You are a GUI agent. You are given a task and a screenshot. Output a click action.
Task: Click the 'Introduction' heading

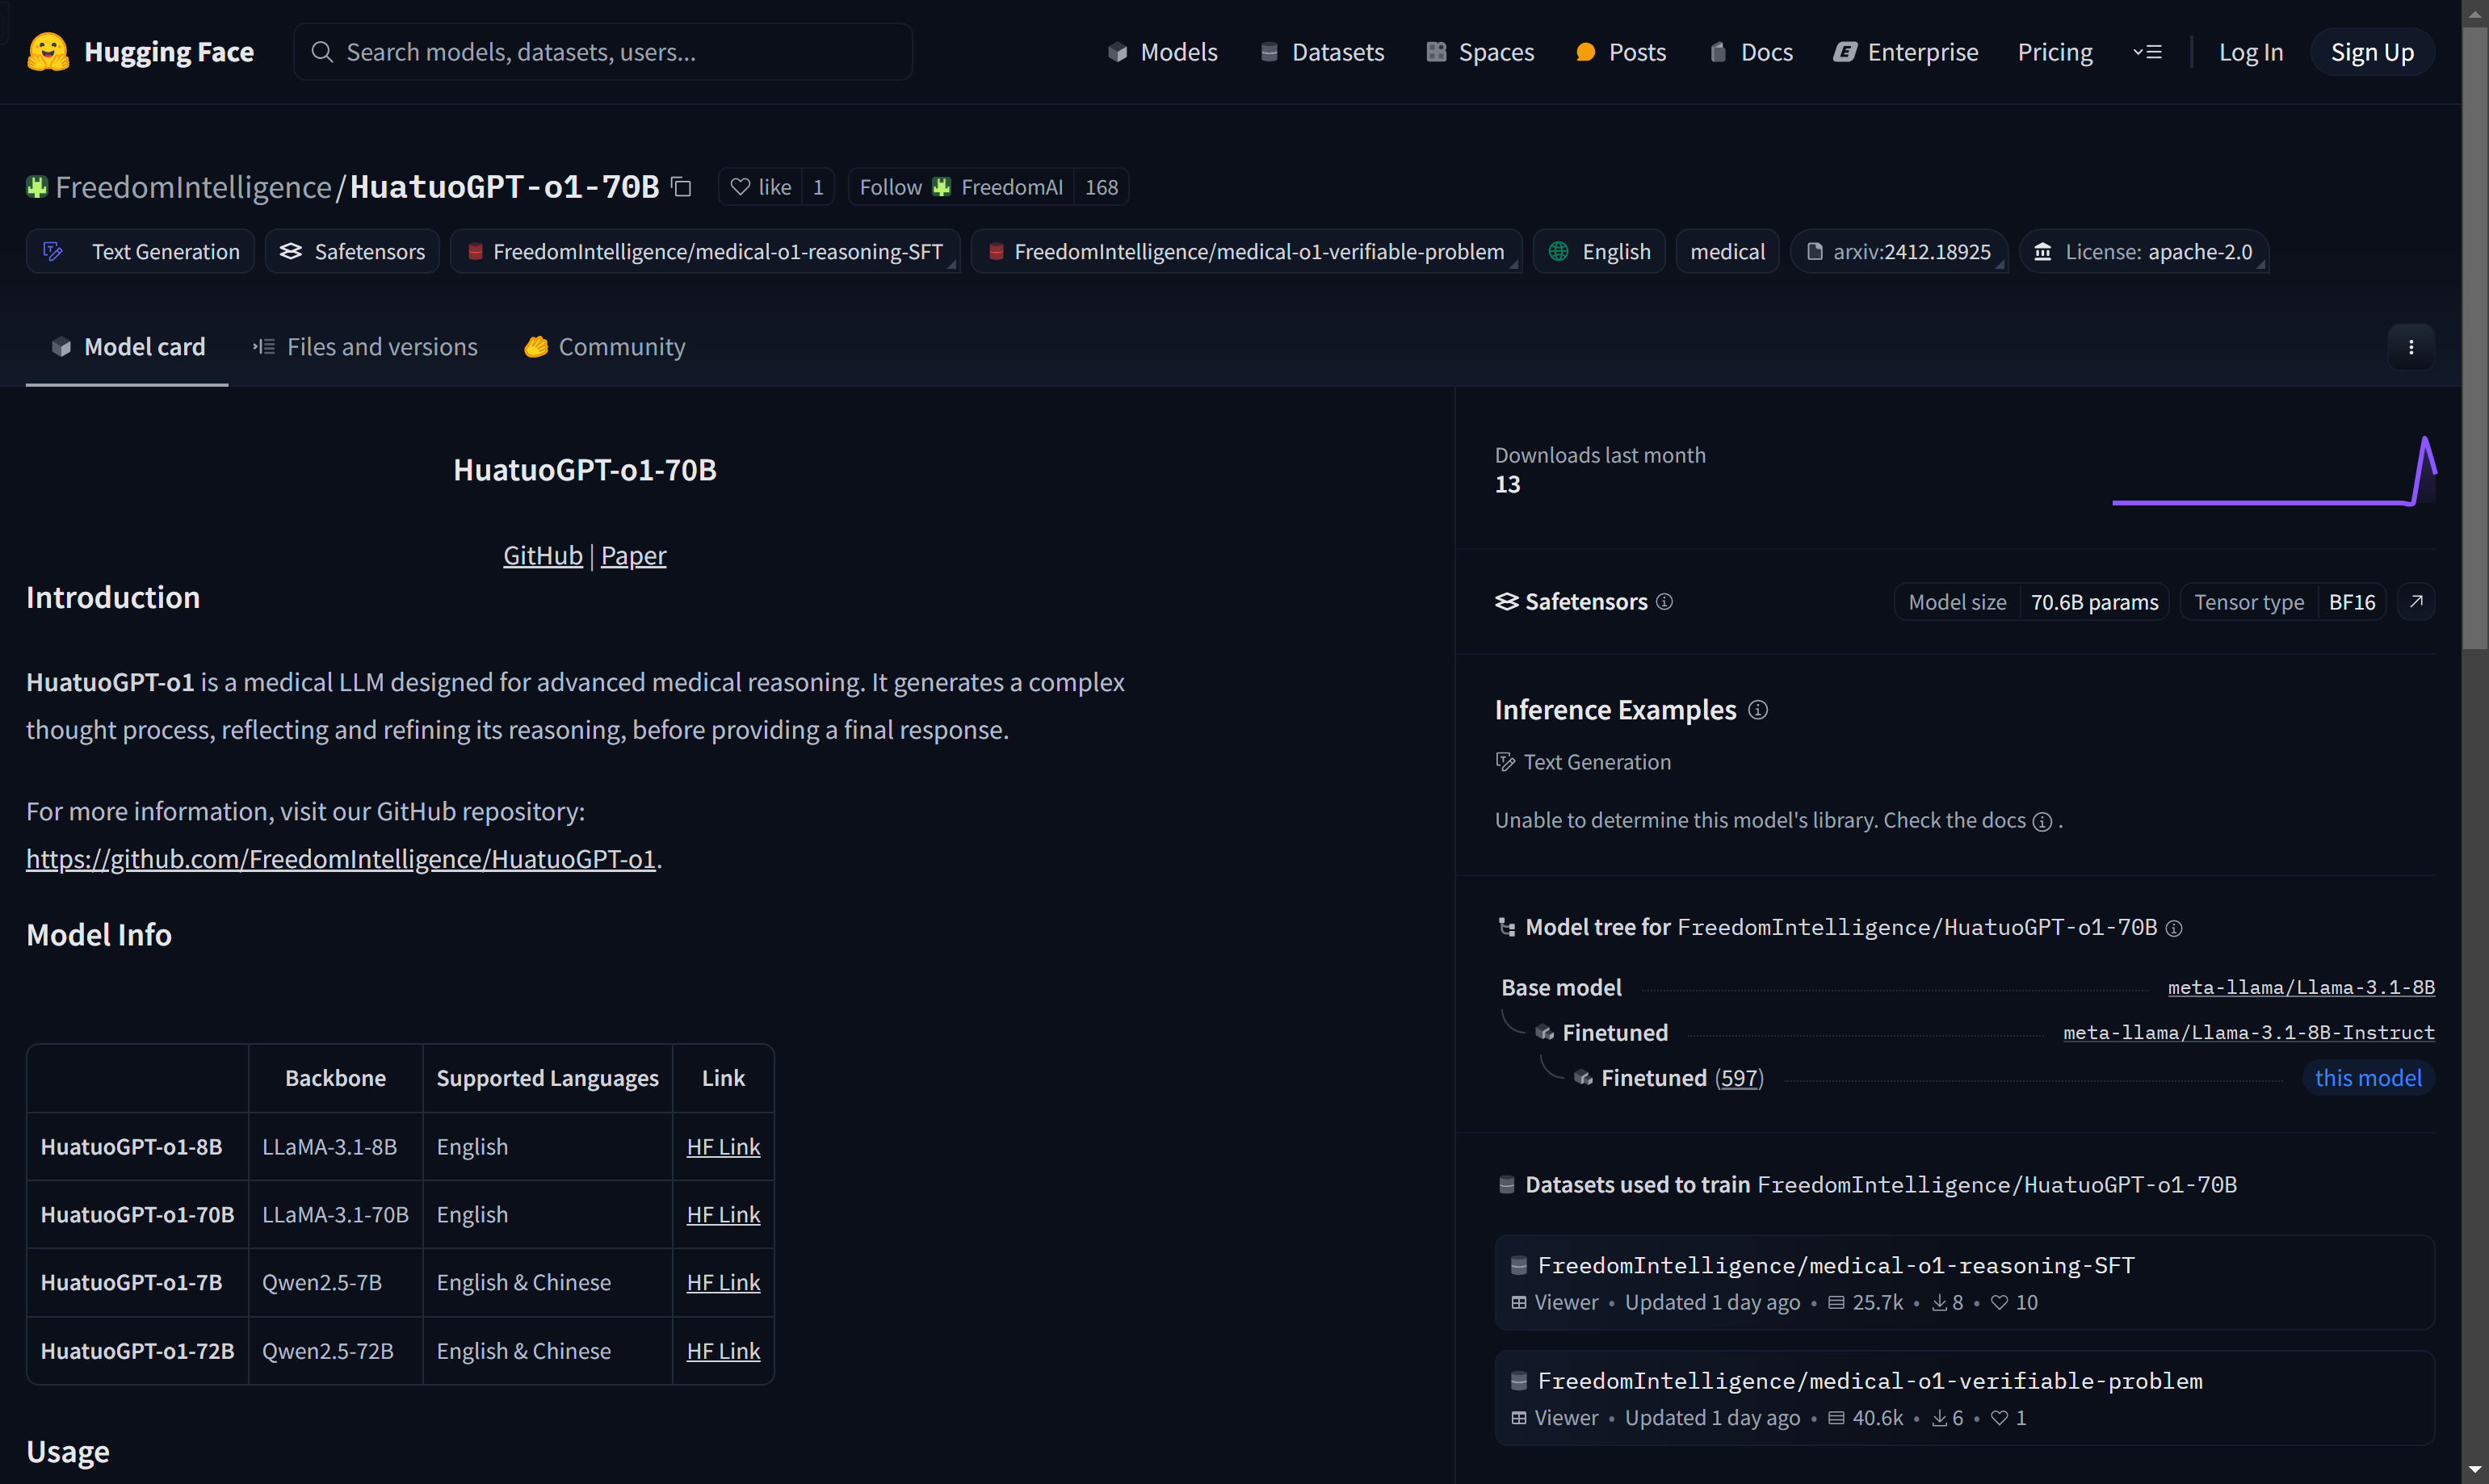click(x=113, y=598)
